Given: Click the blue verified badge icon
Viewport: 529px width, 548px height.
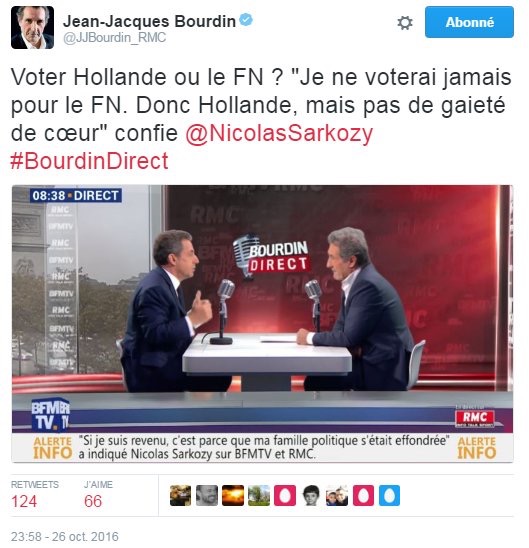Looking at the screenshot, I should 246,20.
